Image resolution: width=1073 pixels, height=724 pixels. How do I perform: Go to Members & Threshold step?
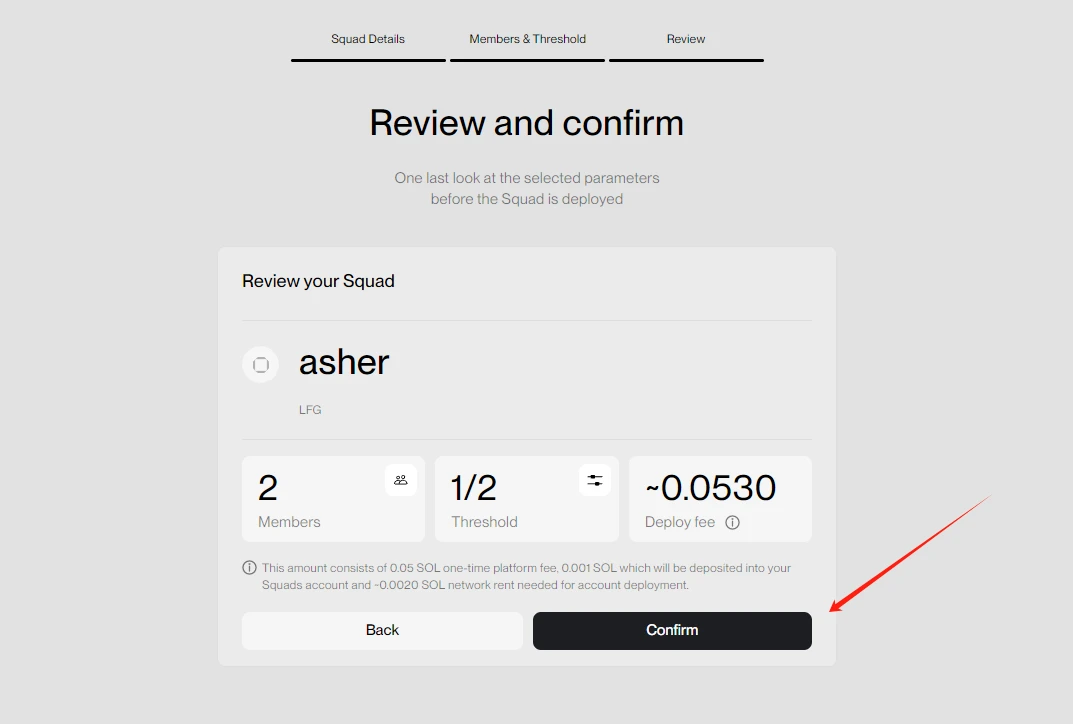click(527, 39)
